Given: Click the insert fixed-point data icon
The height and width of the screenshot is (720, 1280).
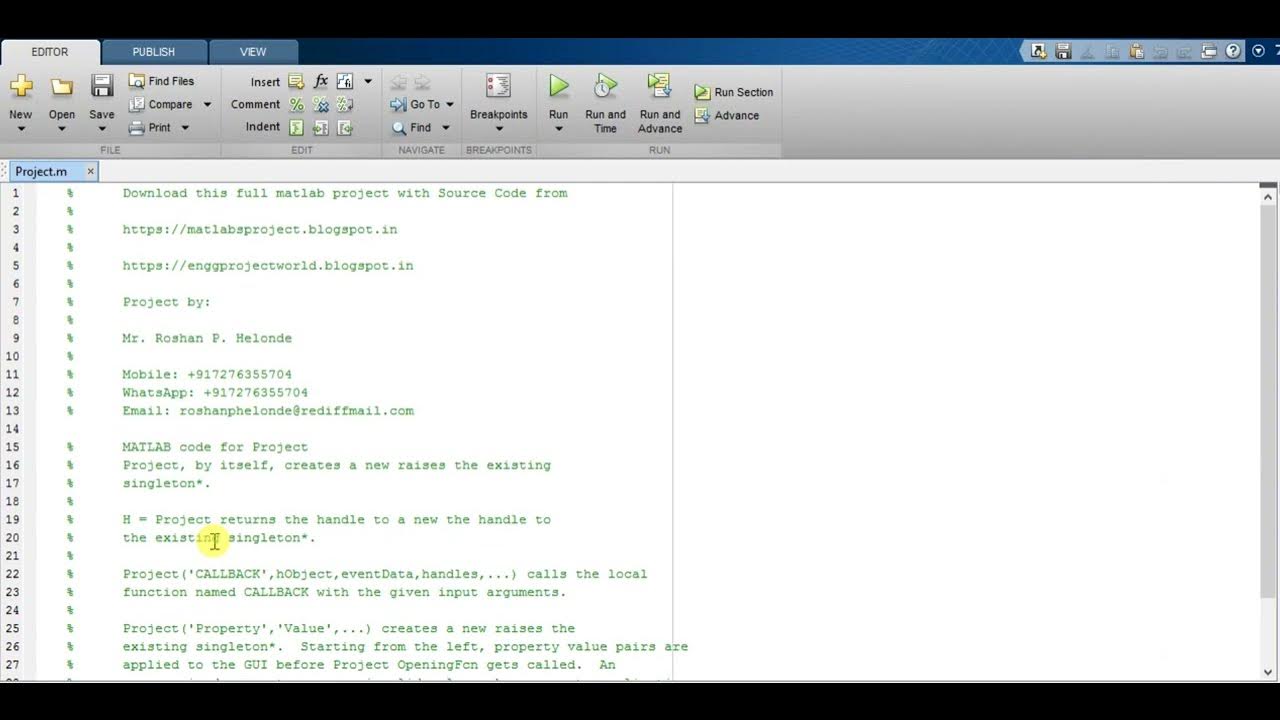Looking at the screenshot, I should point(345,82).
